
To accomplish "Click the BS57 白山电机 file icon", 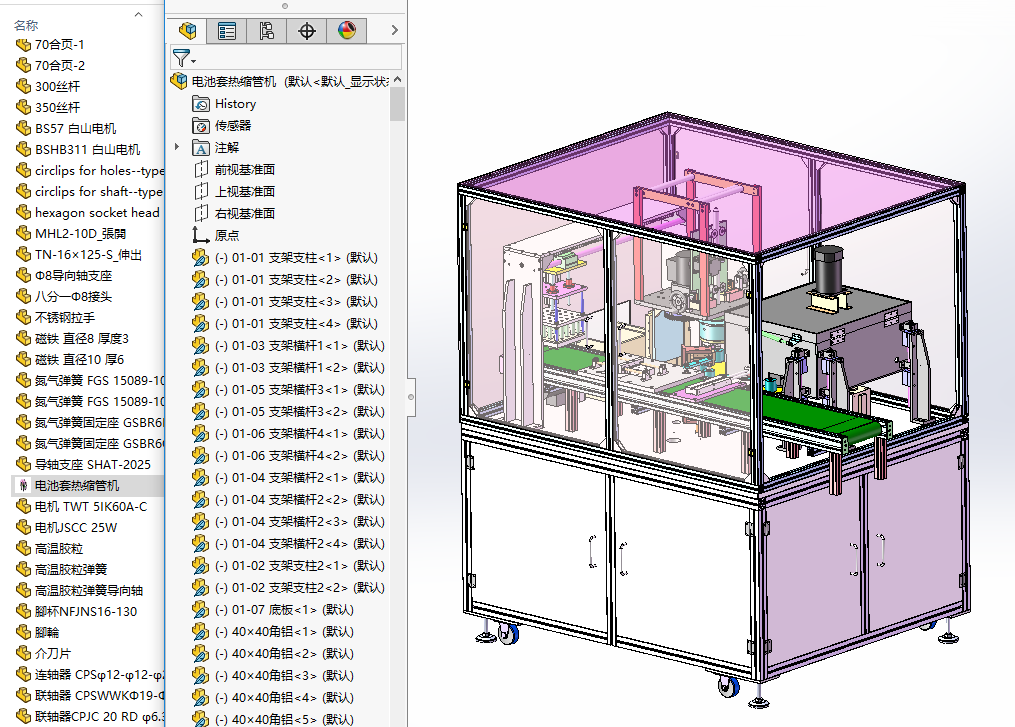I will tap(23, 128).
